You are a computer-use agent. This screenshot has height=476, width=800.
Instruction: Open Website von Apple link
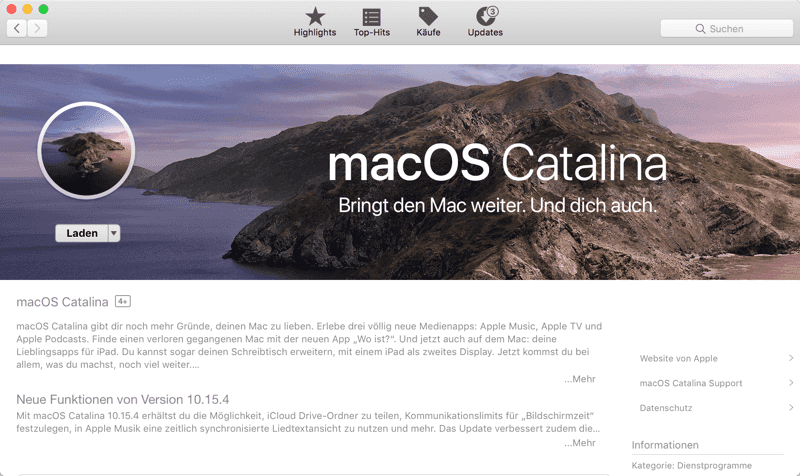(x=679, y=359)
